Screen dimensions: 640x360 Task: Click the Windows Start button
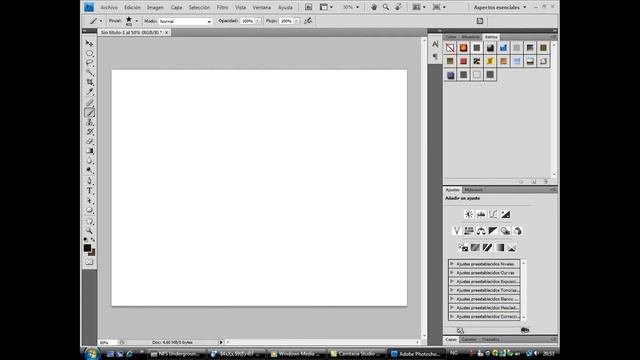pos(92,353)
